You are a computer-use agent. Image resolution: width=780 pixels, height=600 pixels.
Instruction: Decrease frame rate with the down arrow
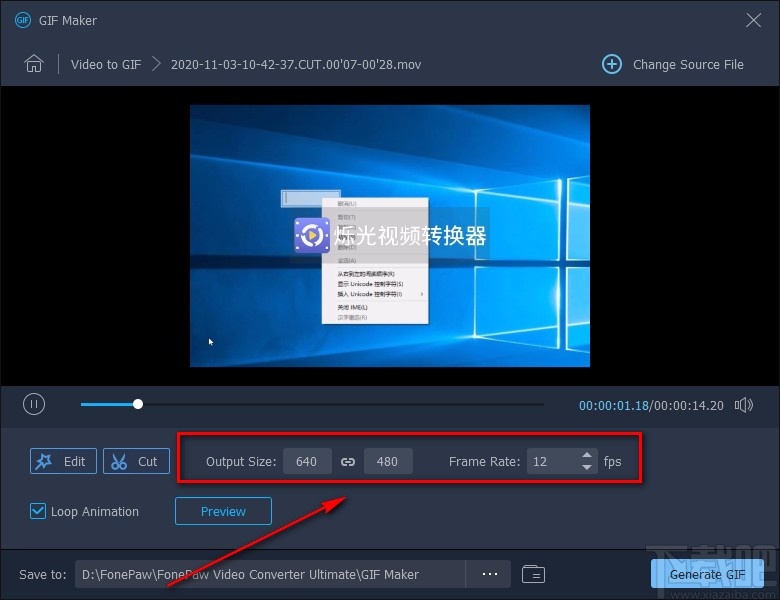587,467
